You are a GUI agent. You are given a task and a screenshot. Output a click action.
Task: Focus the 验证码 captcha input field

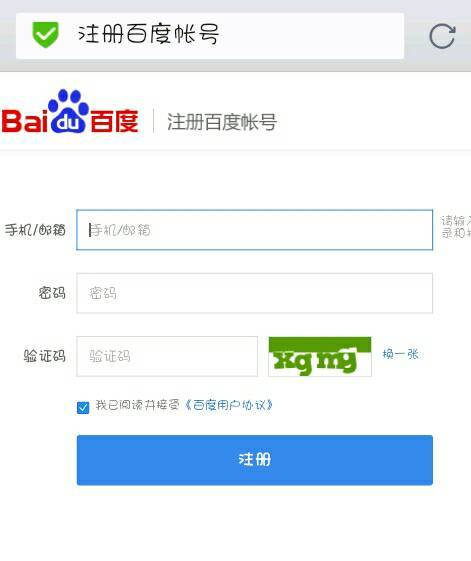click(x=167, y=356)
